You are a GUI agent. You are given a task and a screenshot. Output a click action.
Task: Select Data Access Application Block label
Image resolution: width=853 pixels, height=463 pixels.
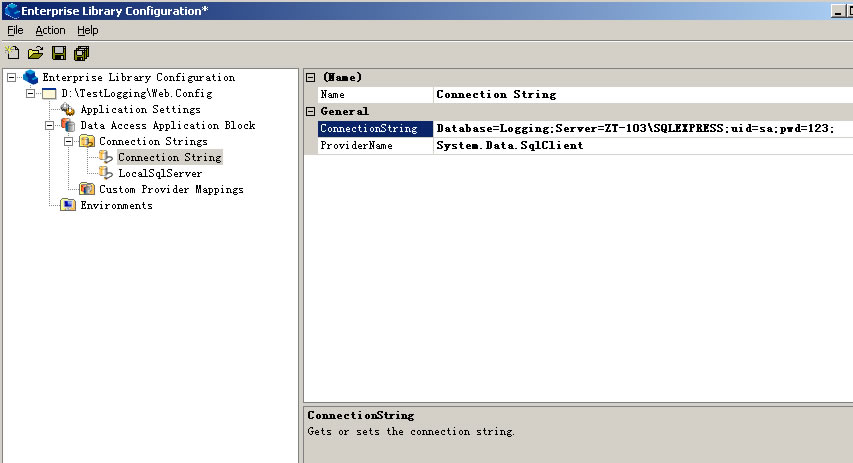click(x=168, y=126)
